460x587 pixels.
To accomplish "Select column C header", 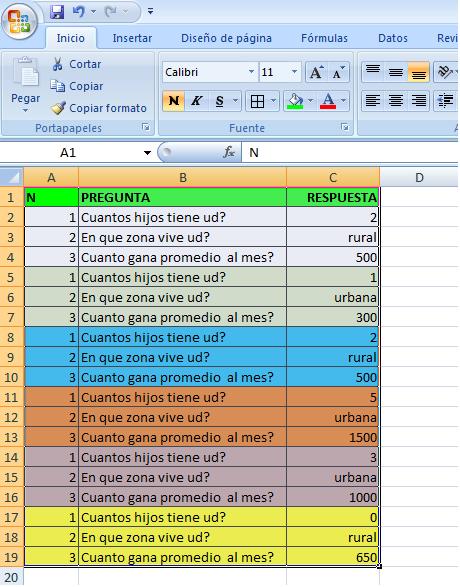I will [333, 177].
